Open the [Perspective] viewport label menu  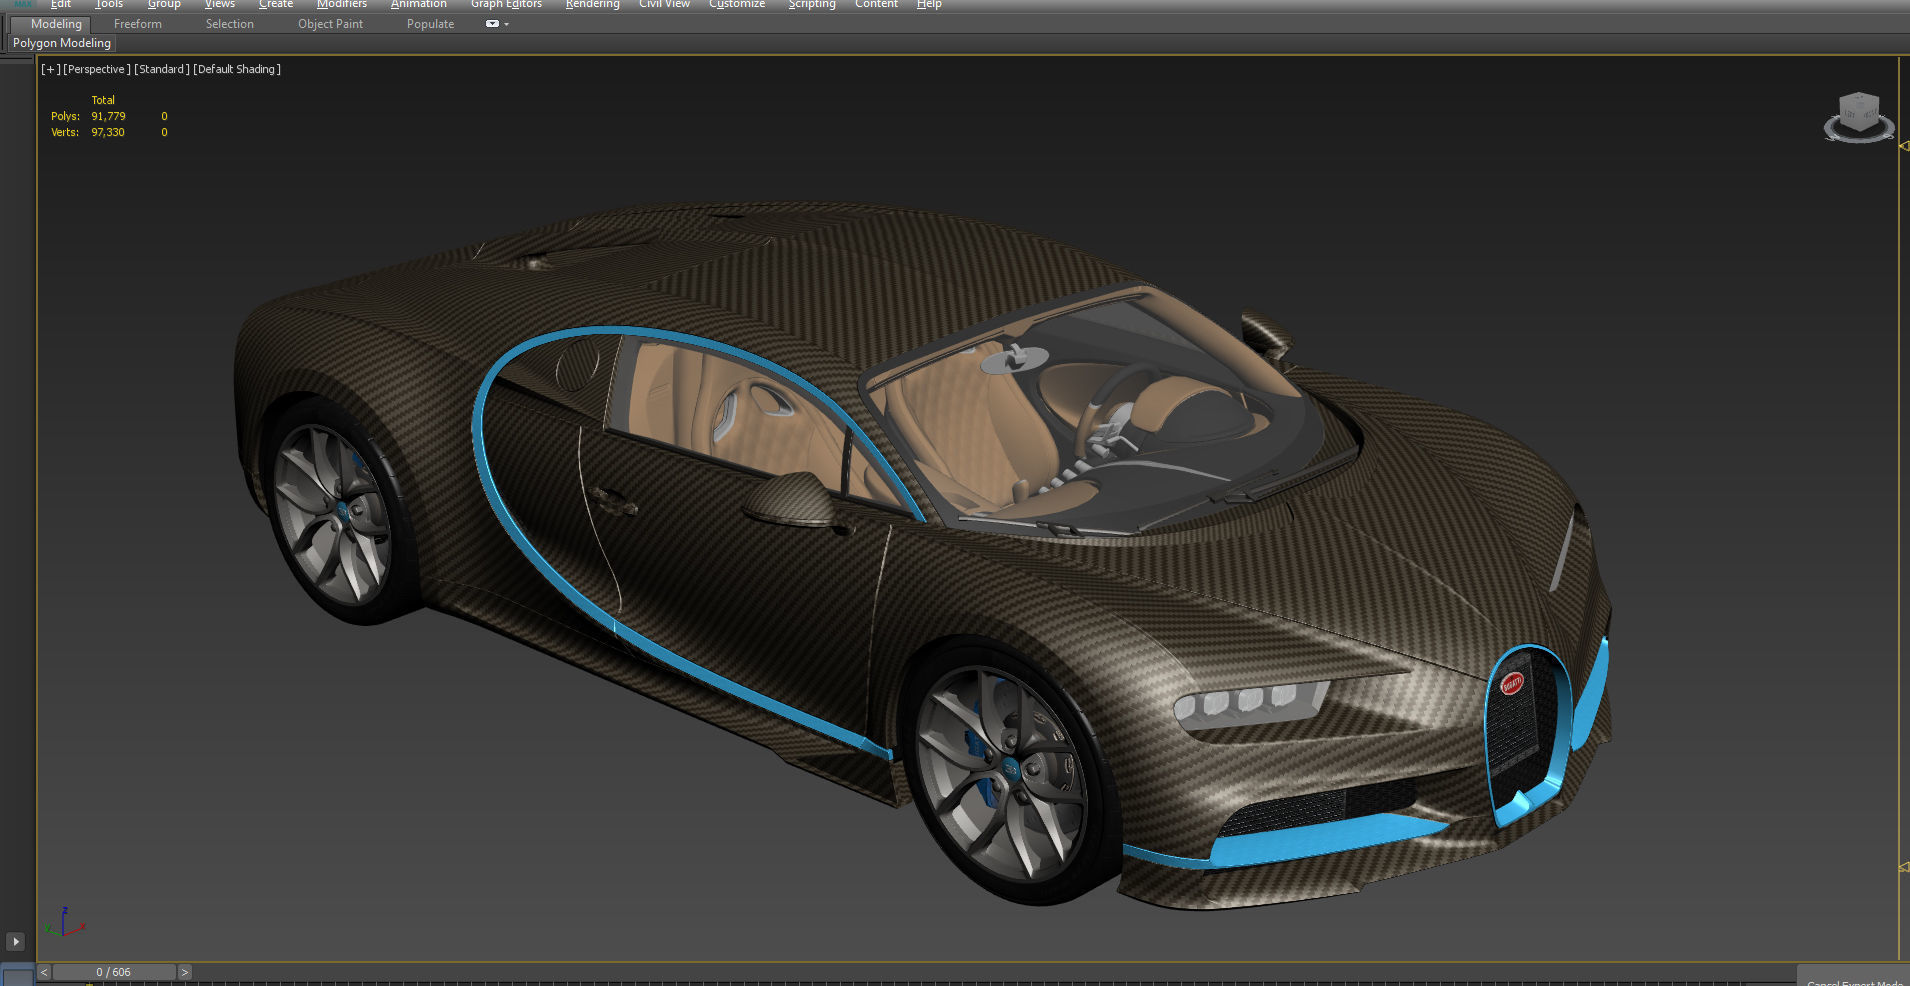tap(96, 69)
